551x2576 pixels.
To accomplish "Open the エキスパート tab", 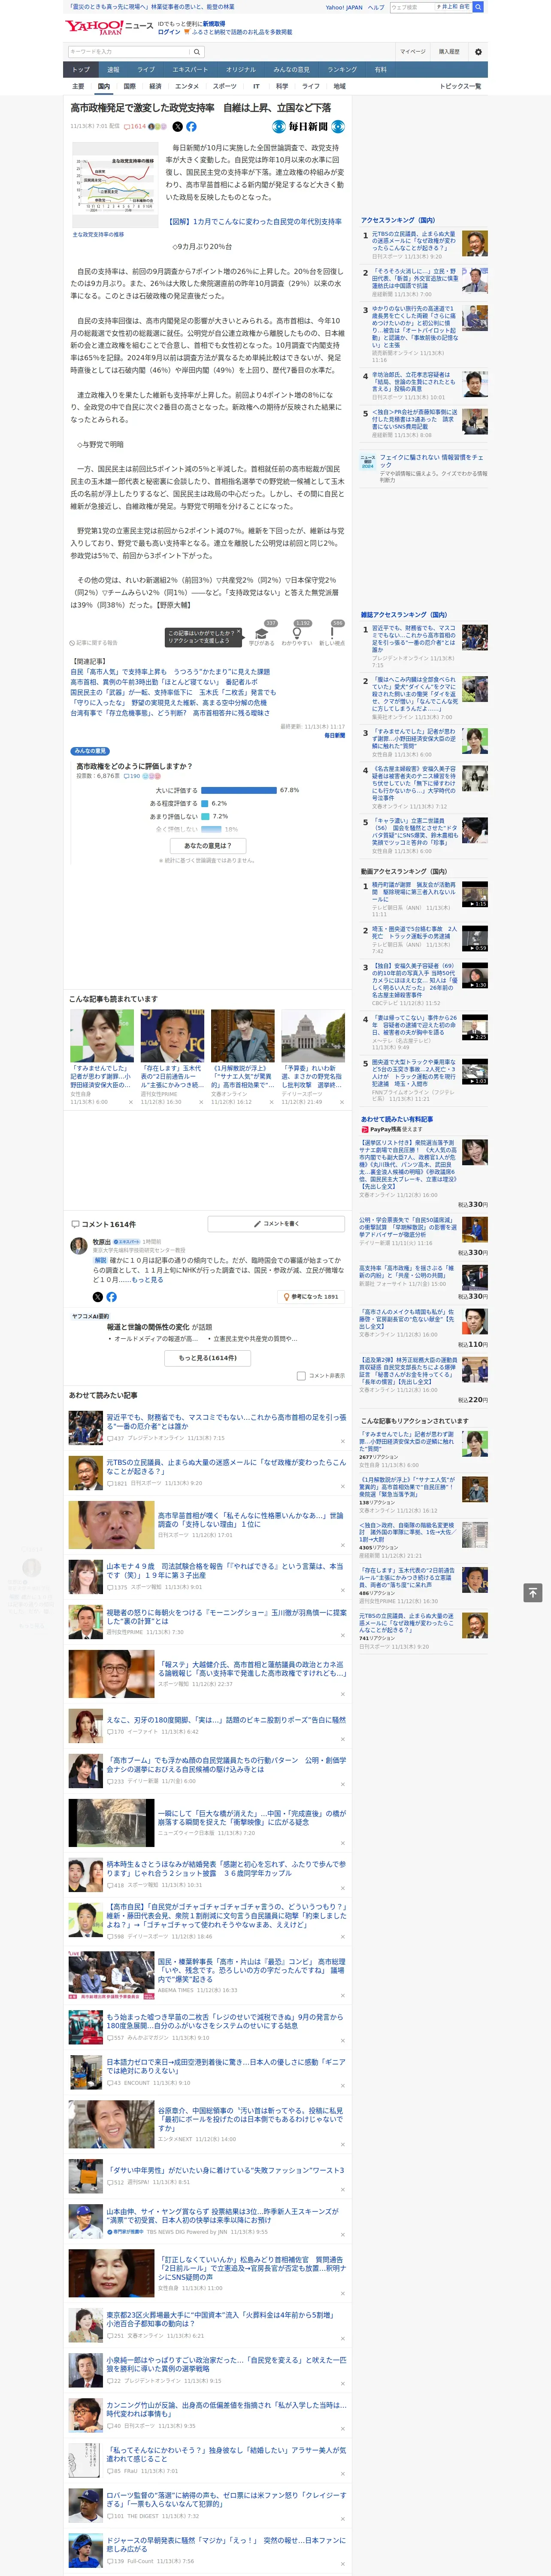I will [x=190, y=70].
